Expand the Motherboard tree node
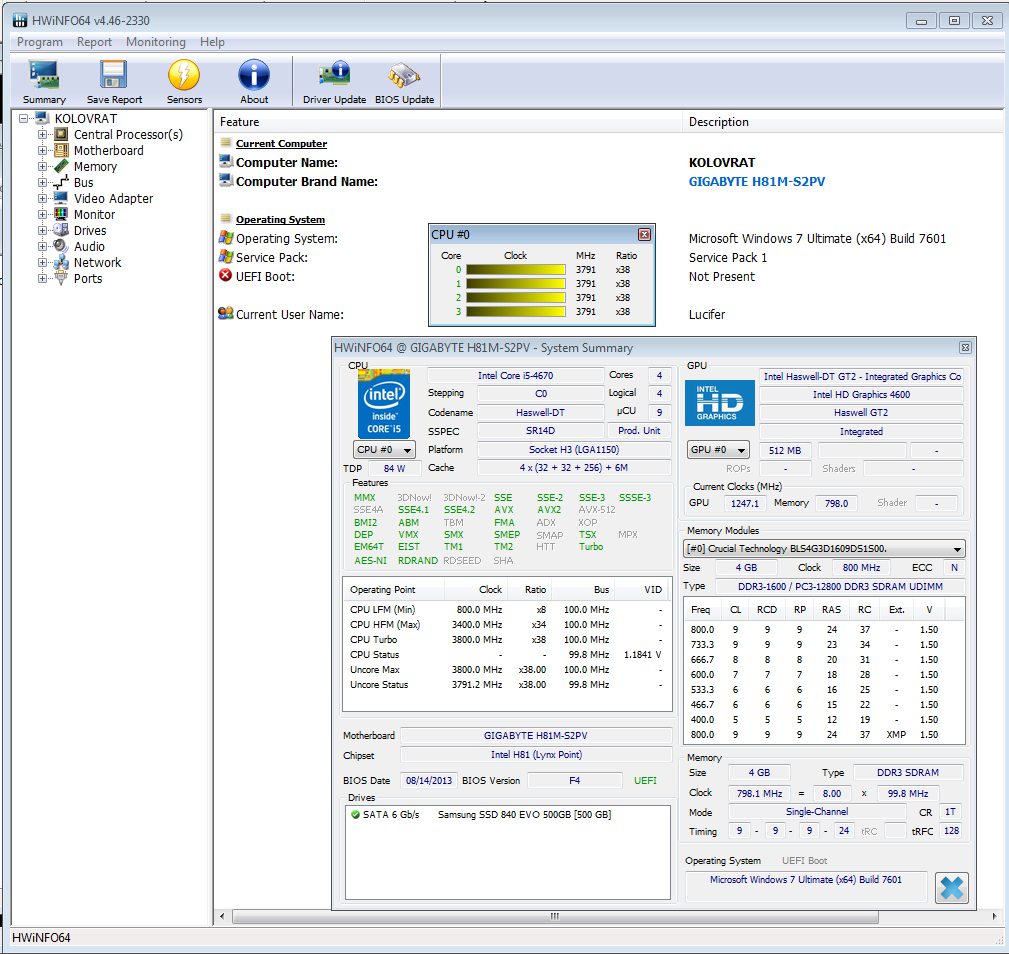Image resolution: width=1009 pixels, height=954 pixels. tap(42, 151)
